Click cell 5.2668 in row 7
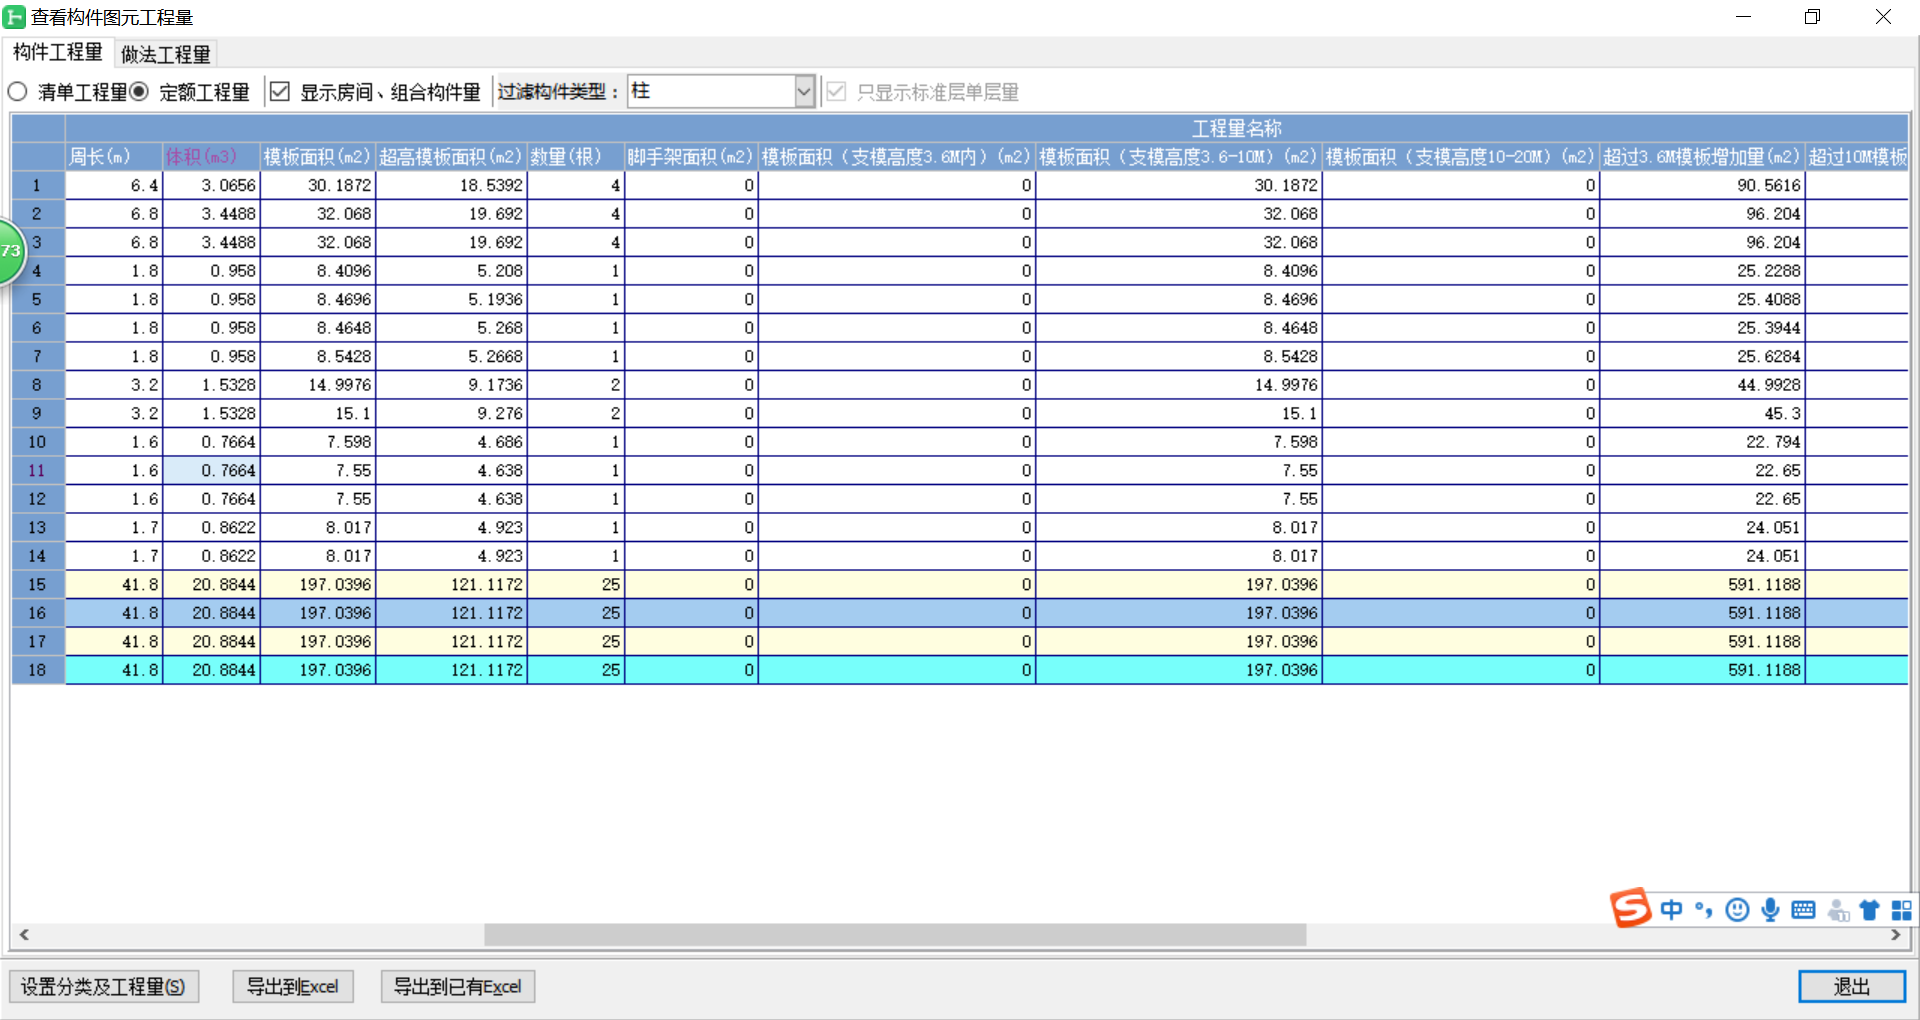1920x1020 pixels. click(451, 356)
